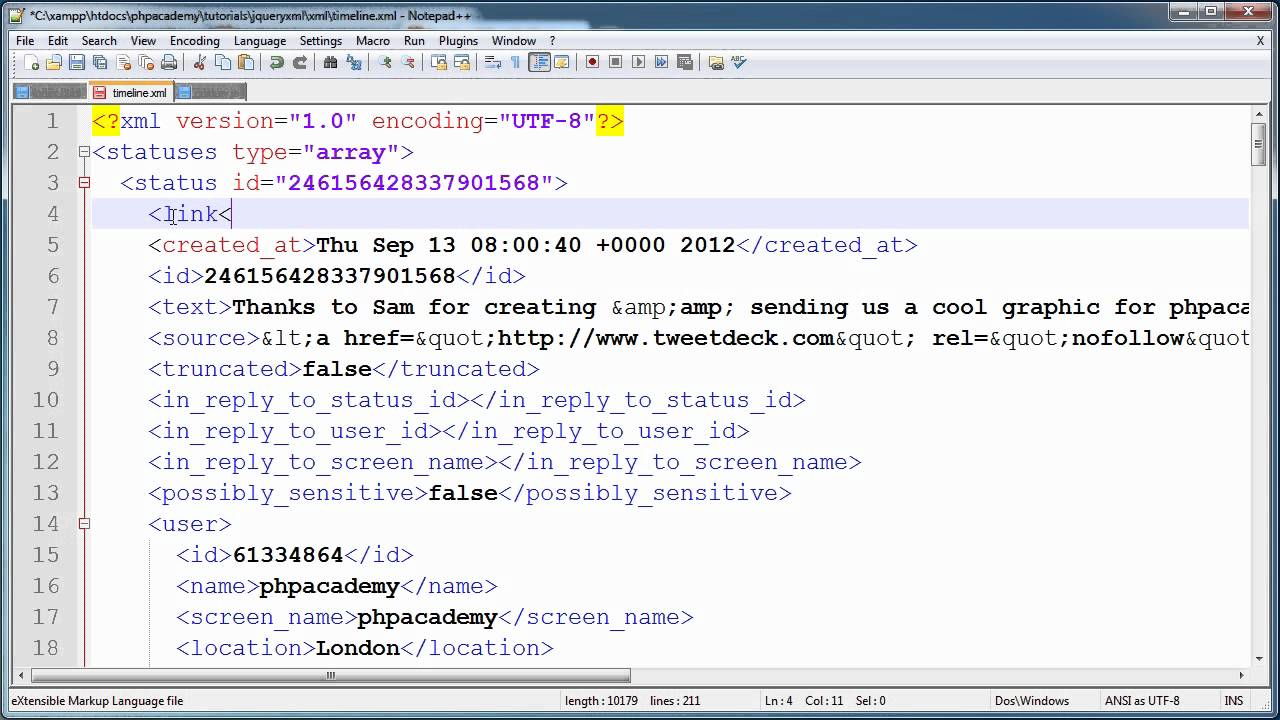Click the Redo arrow icon
Viewport: 1280px width, 720px height.
301,62
